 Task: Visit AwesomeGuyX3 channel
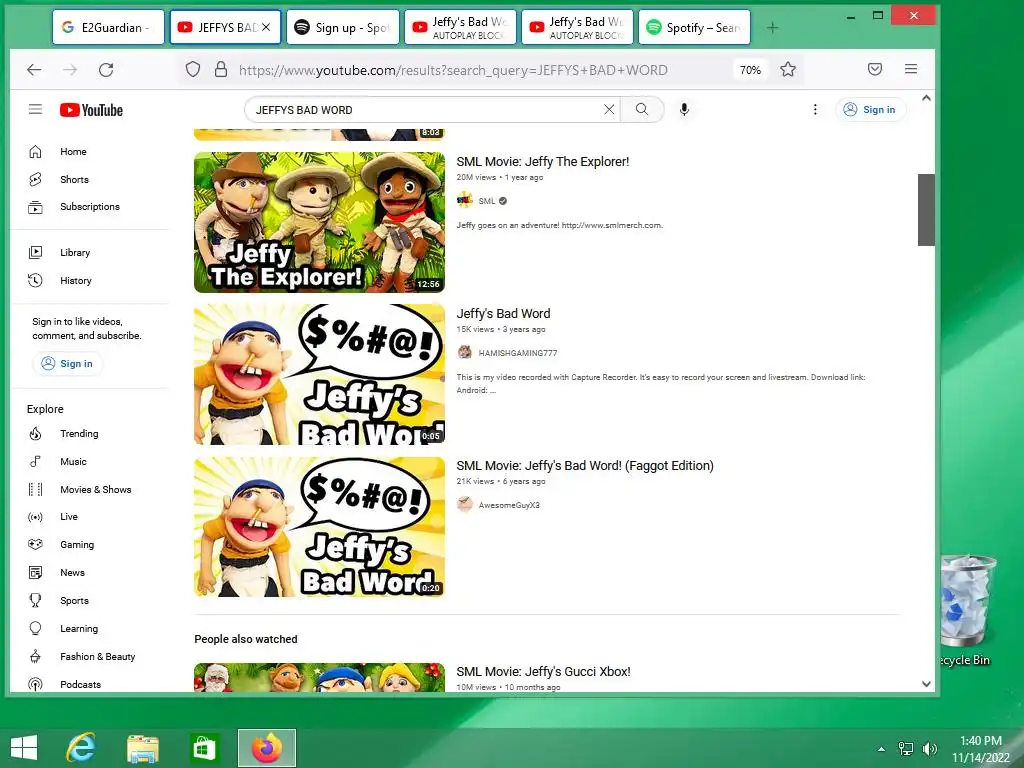click(x=509, y=505)
